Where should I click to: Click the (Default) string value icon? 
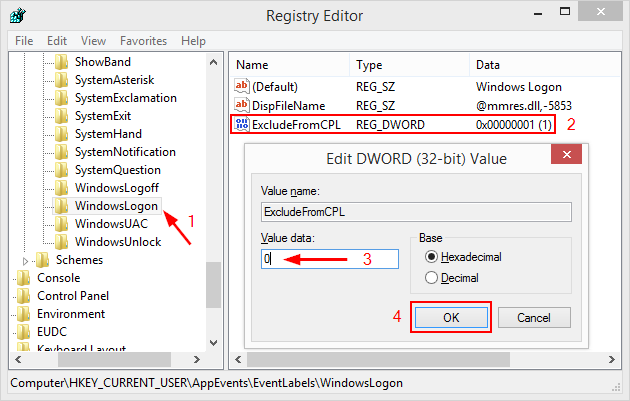241,87
